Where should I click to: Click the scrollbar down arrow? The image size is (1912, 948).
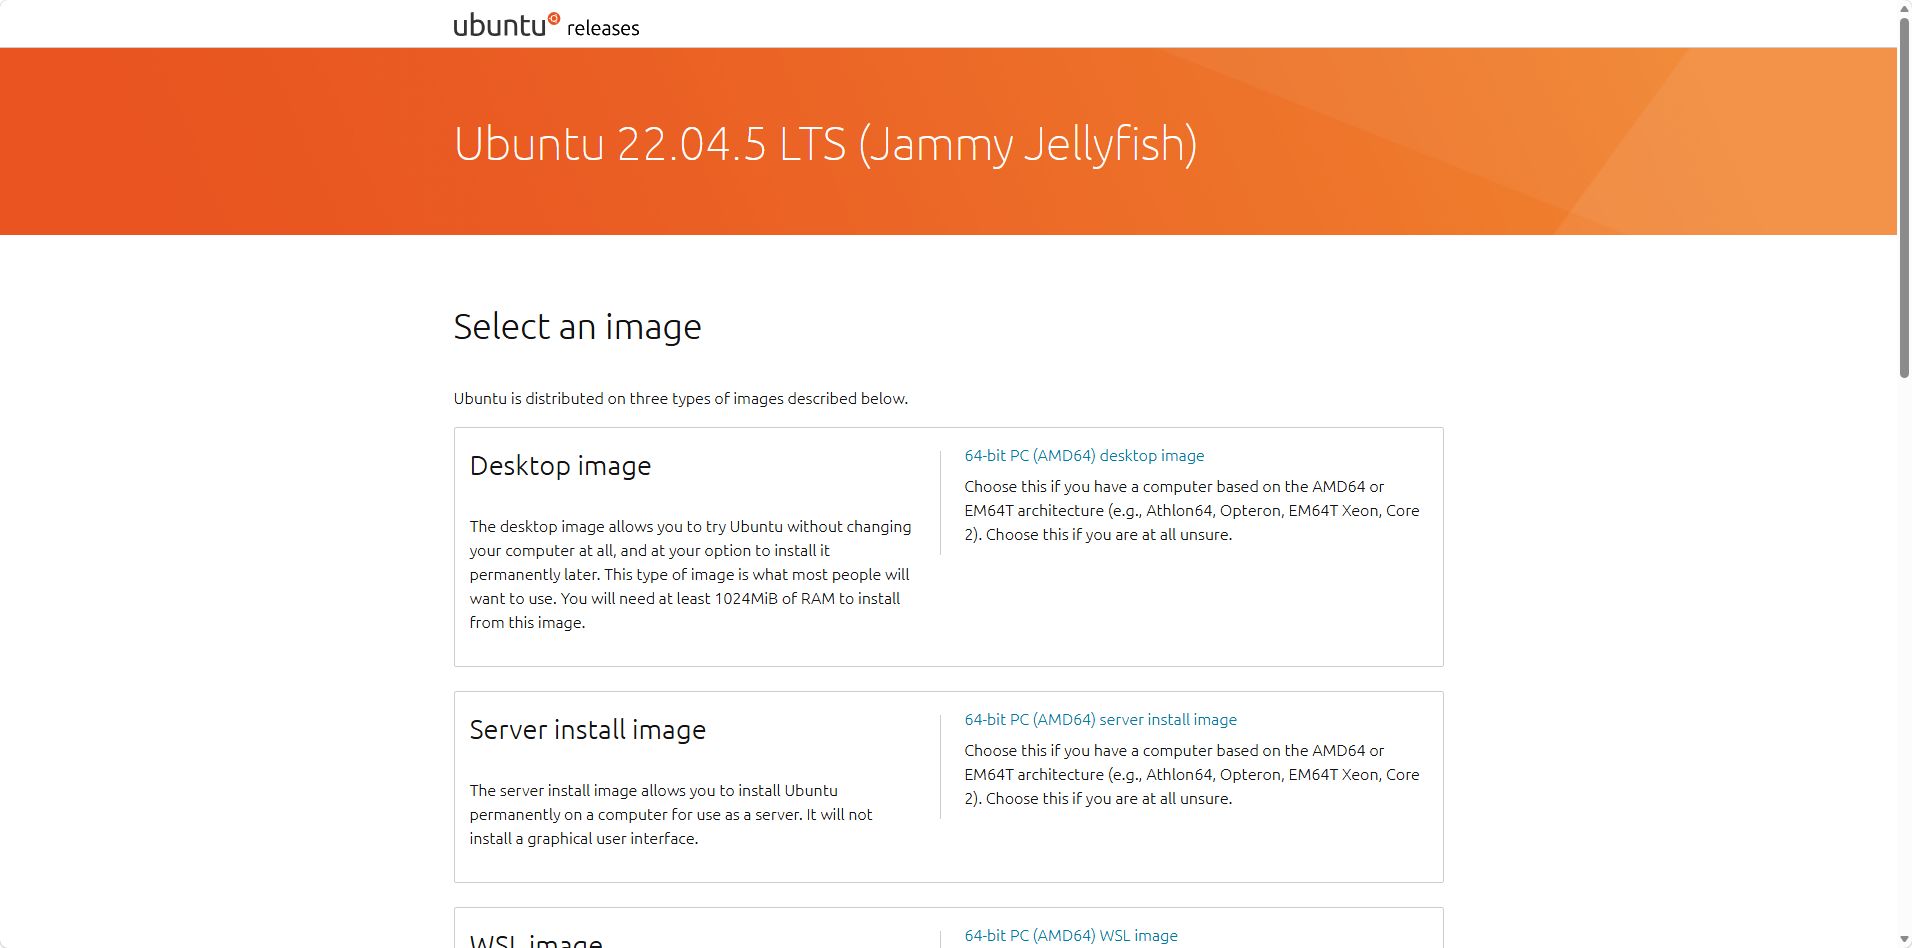click(1904, 940)
